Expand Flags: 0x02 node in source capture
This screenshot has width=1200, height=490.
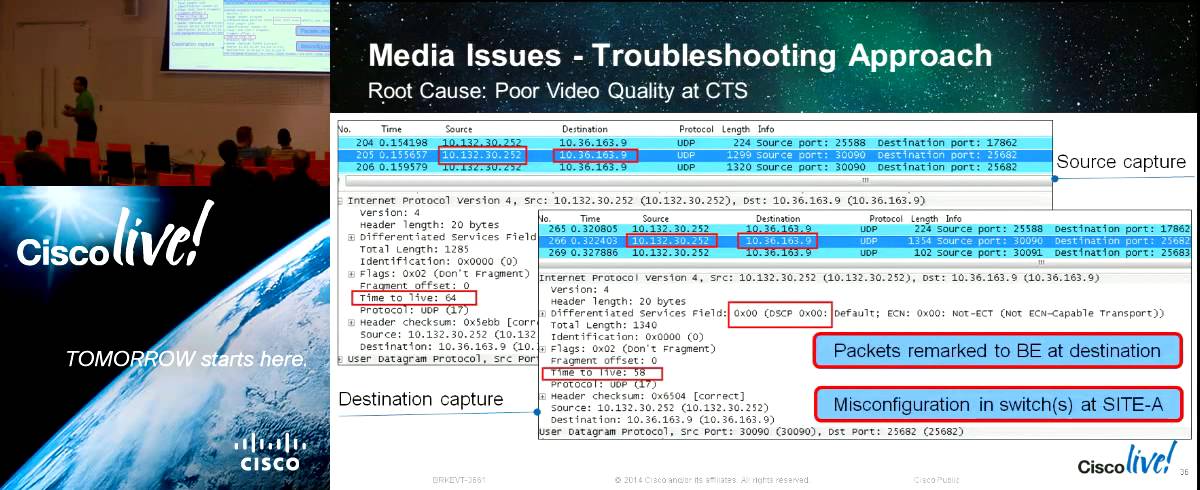[350, 273]
